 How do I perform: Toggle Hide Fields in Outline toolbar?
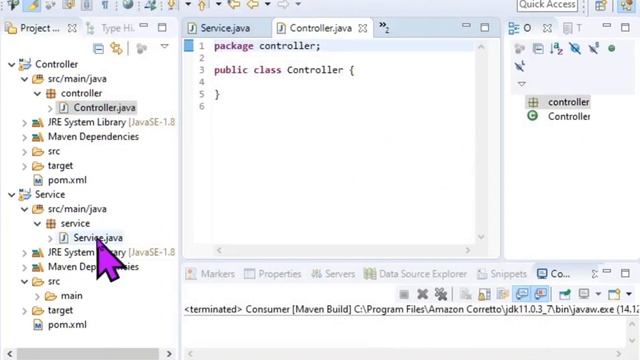pyautogui.click(x=575, y=49)
